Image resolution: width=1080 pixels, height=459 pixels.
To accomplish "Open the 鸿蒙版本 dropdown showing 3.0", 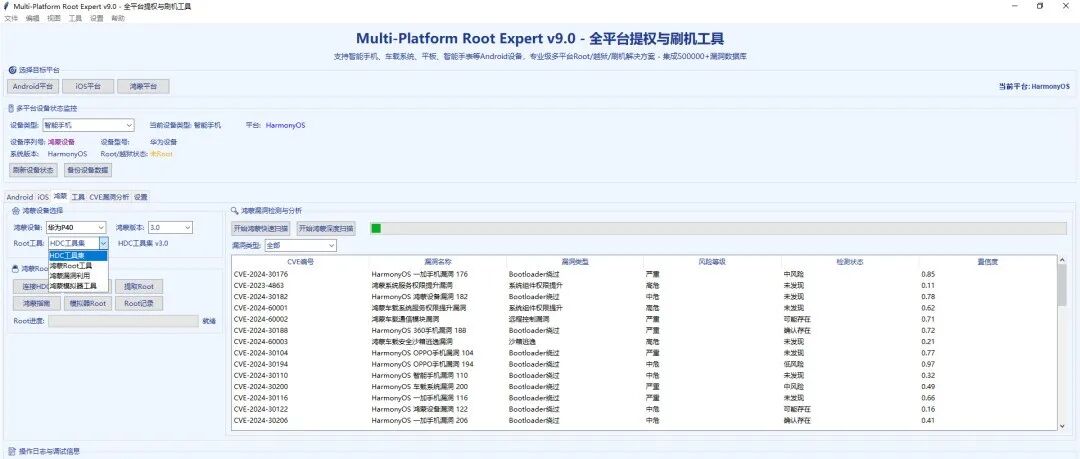I will pos(170,227).
